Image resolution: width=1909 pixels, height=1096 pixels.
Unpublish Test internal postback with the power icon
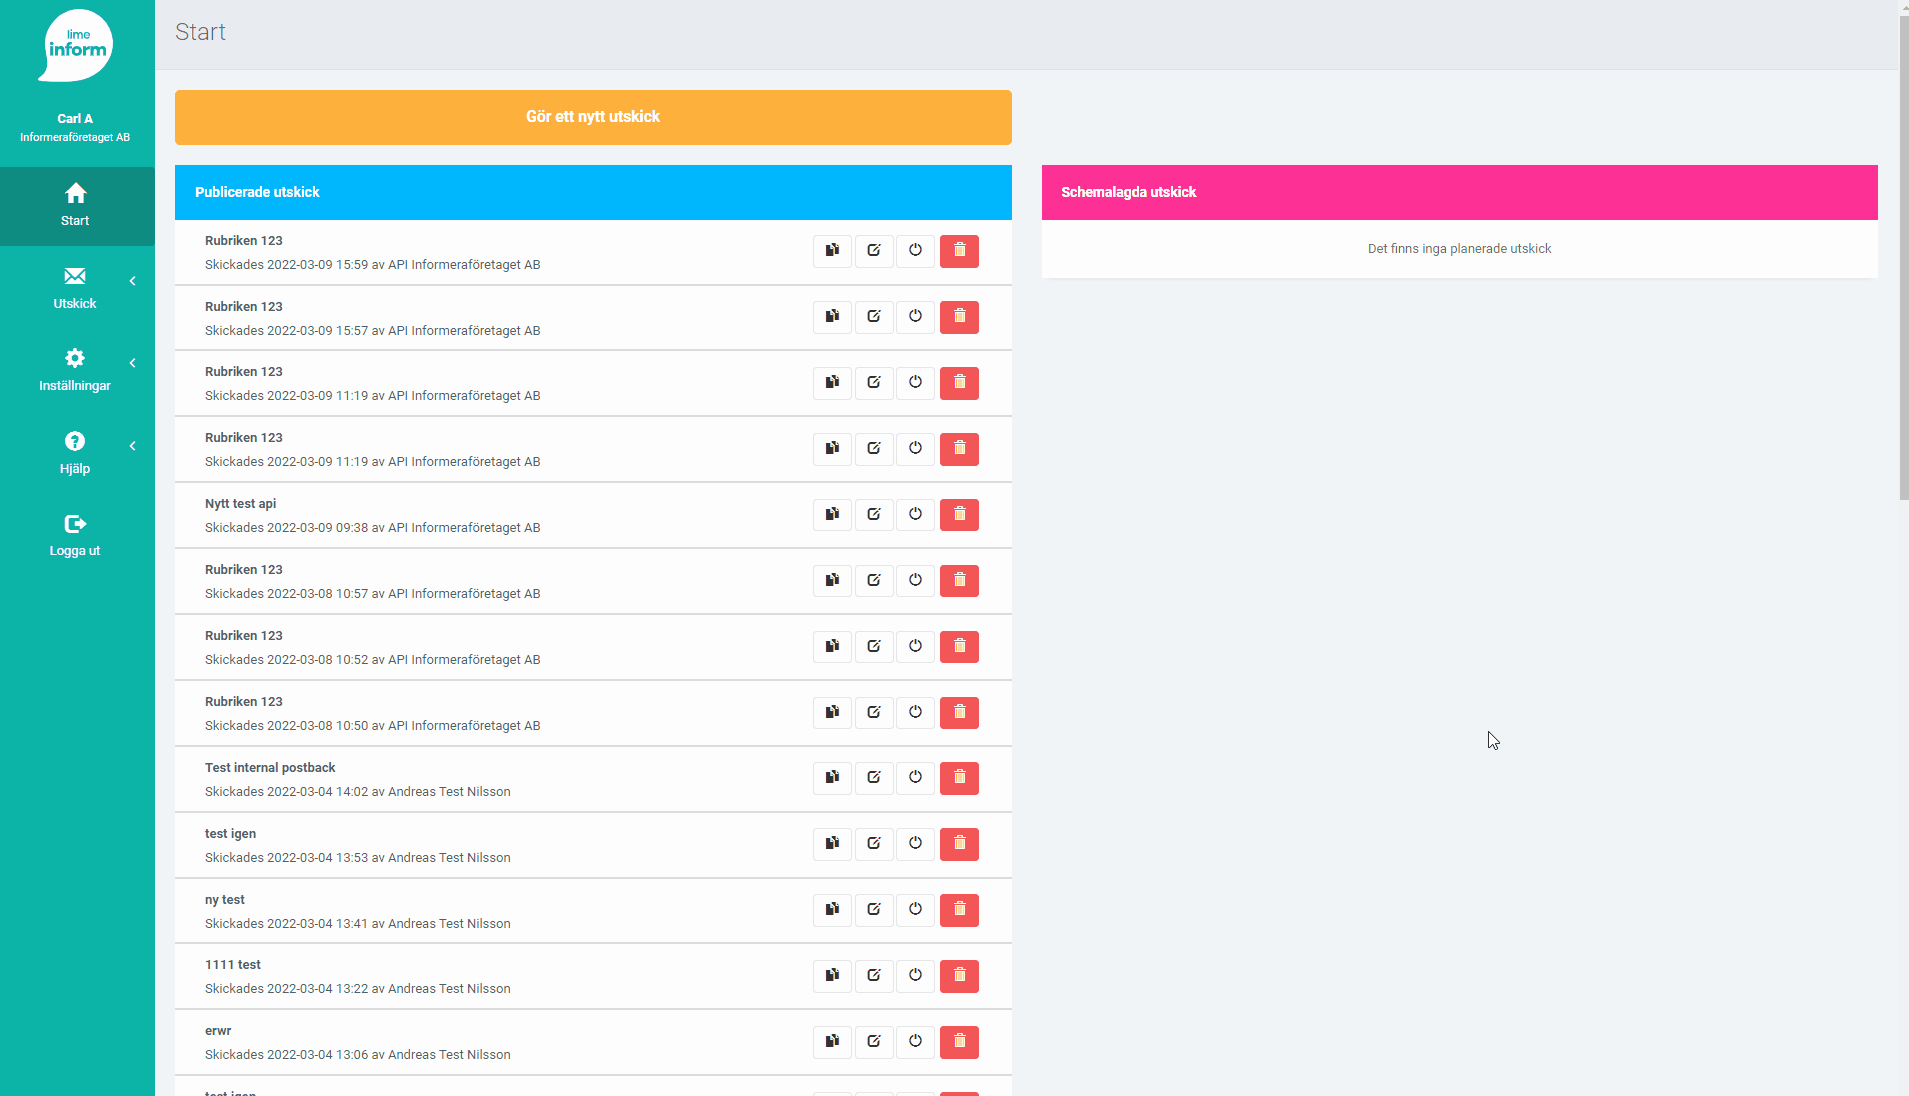pos(915,778)
